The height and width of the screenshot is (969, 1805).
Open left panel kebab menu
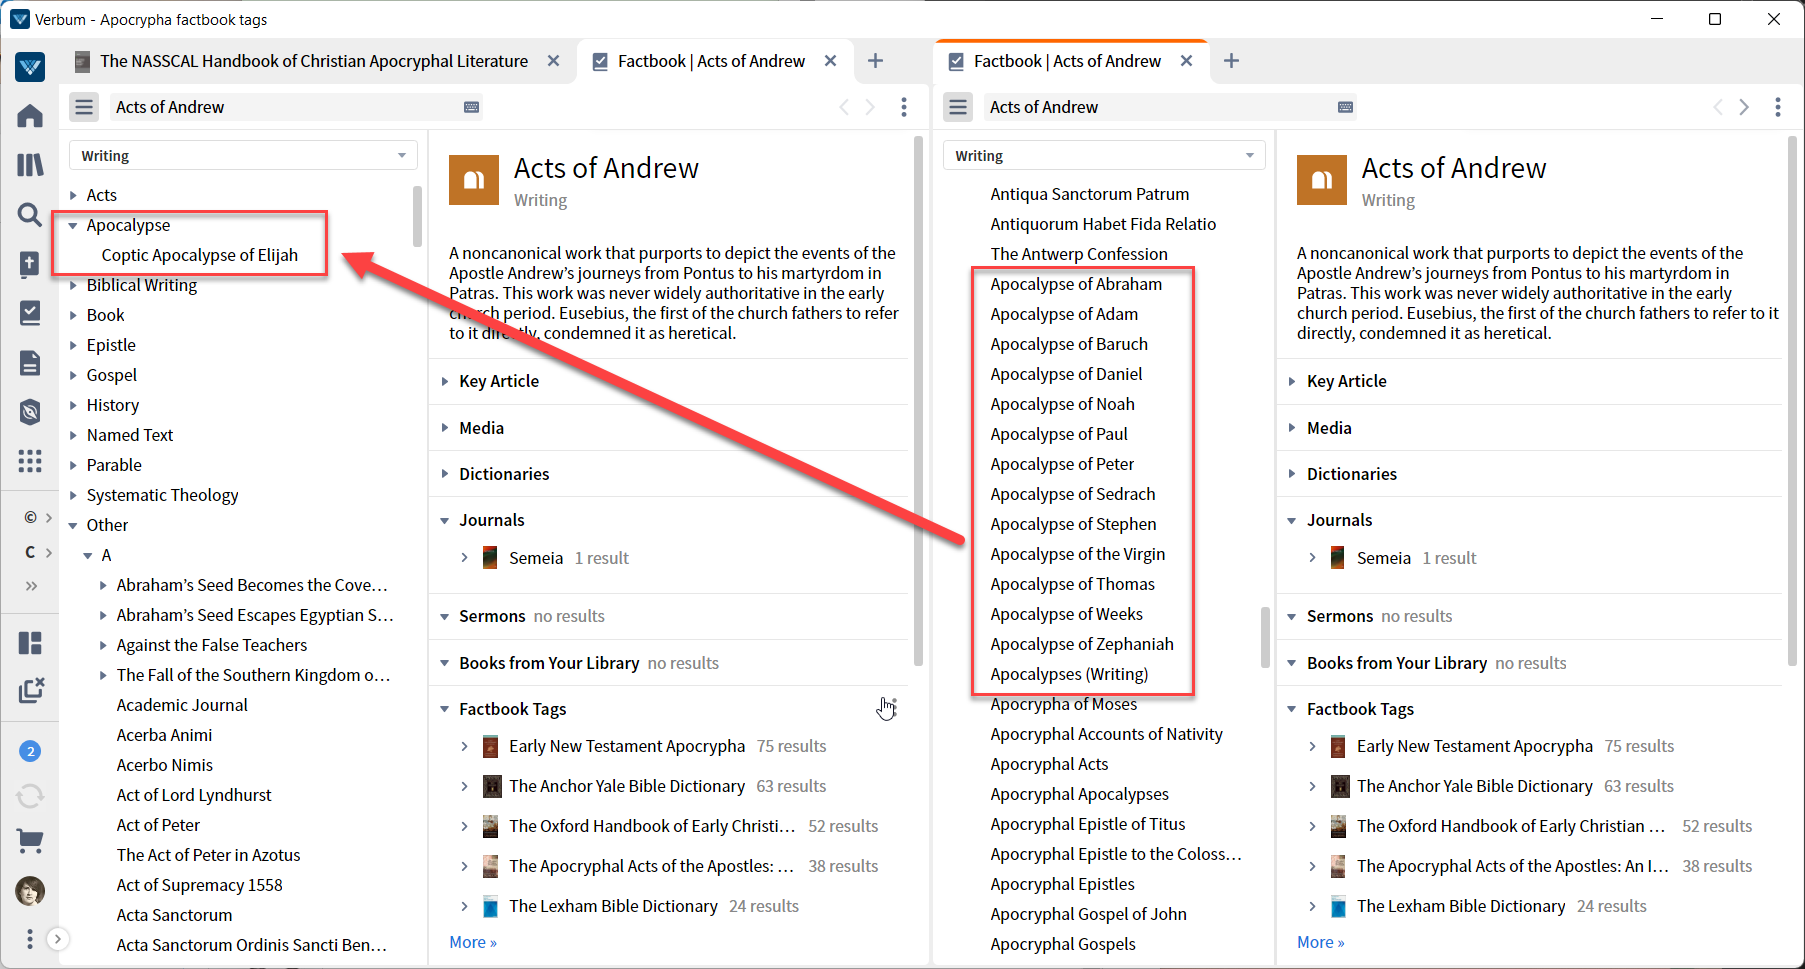[904, 107]
